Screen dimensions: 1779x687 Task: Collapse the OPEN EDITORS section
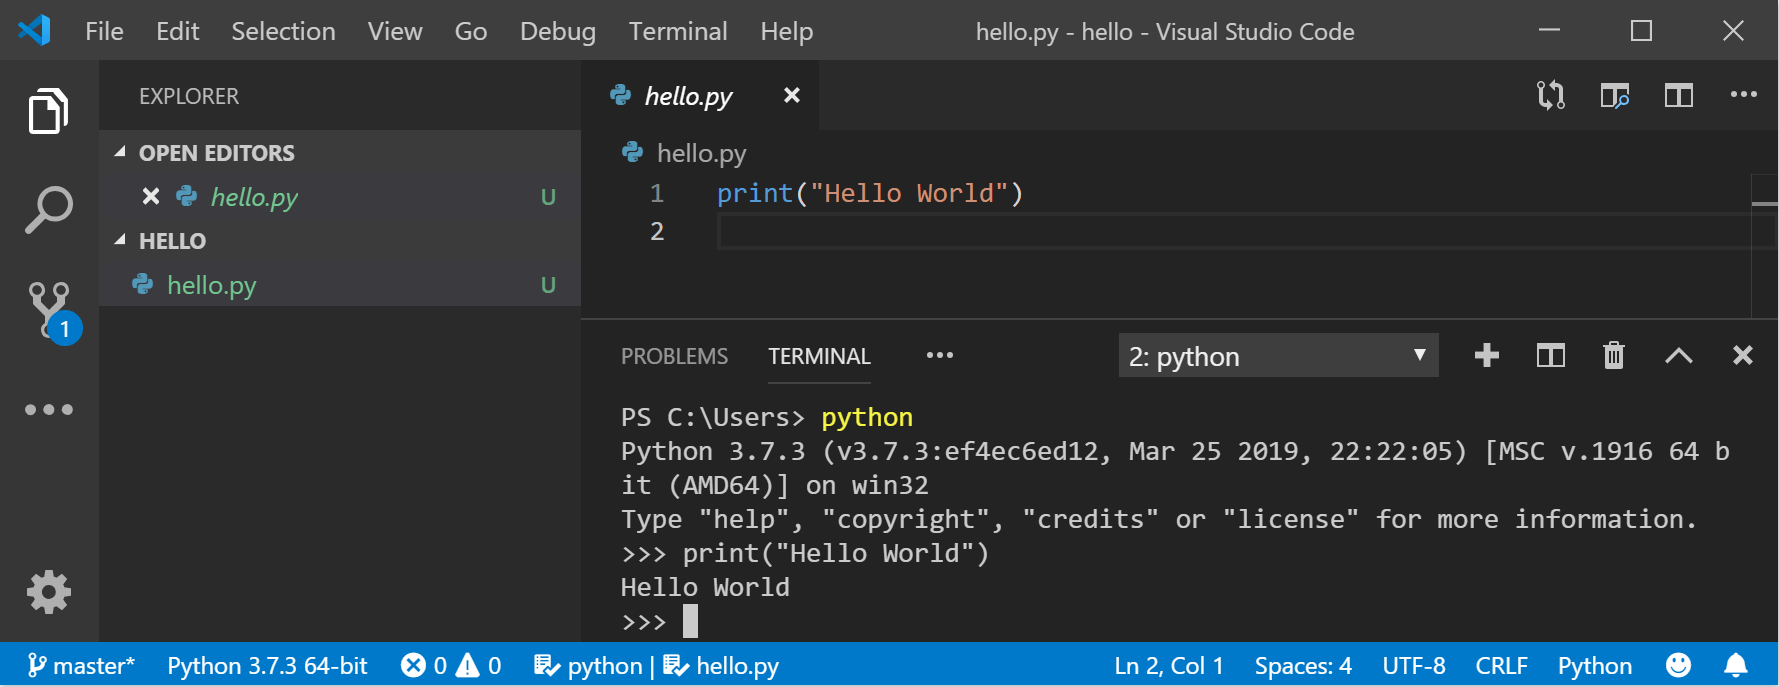click(x=121, y=153)
